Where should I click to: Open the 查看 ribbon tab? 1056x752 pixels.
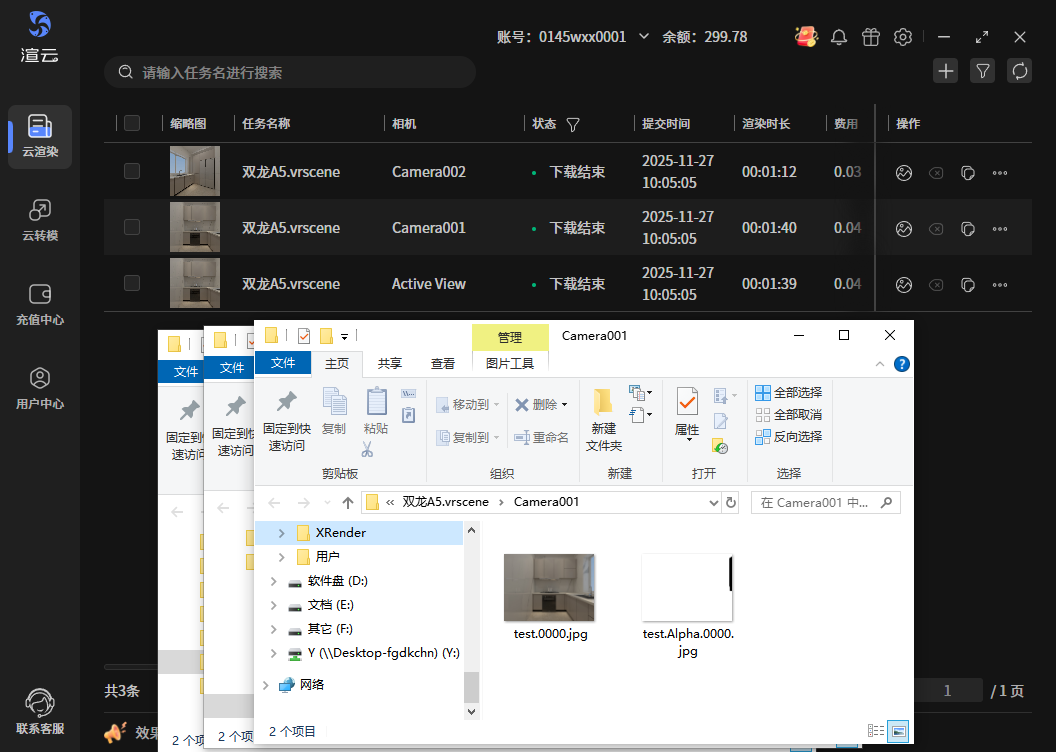(442, 363)
